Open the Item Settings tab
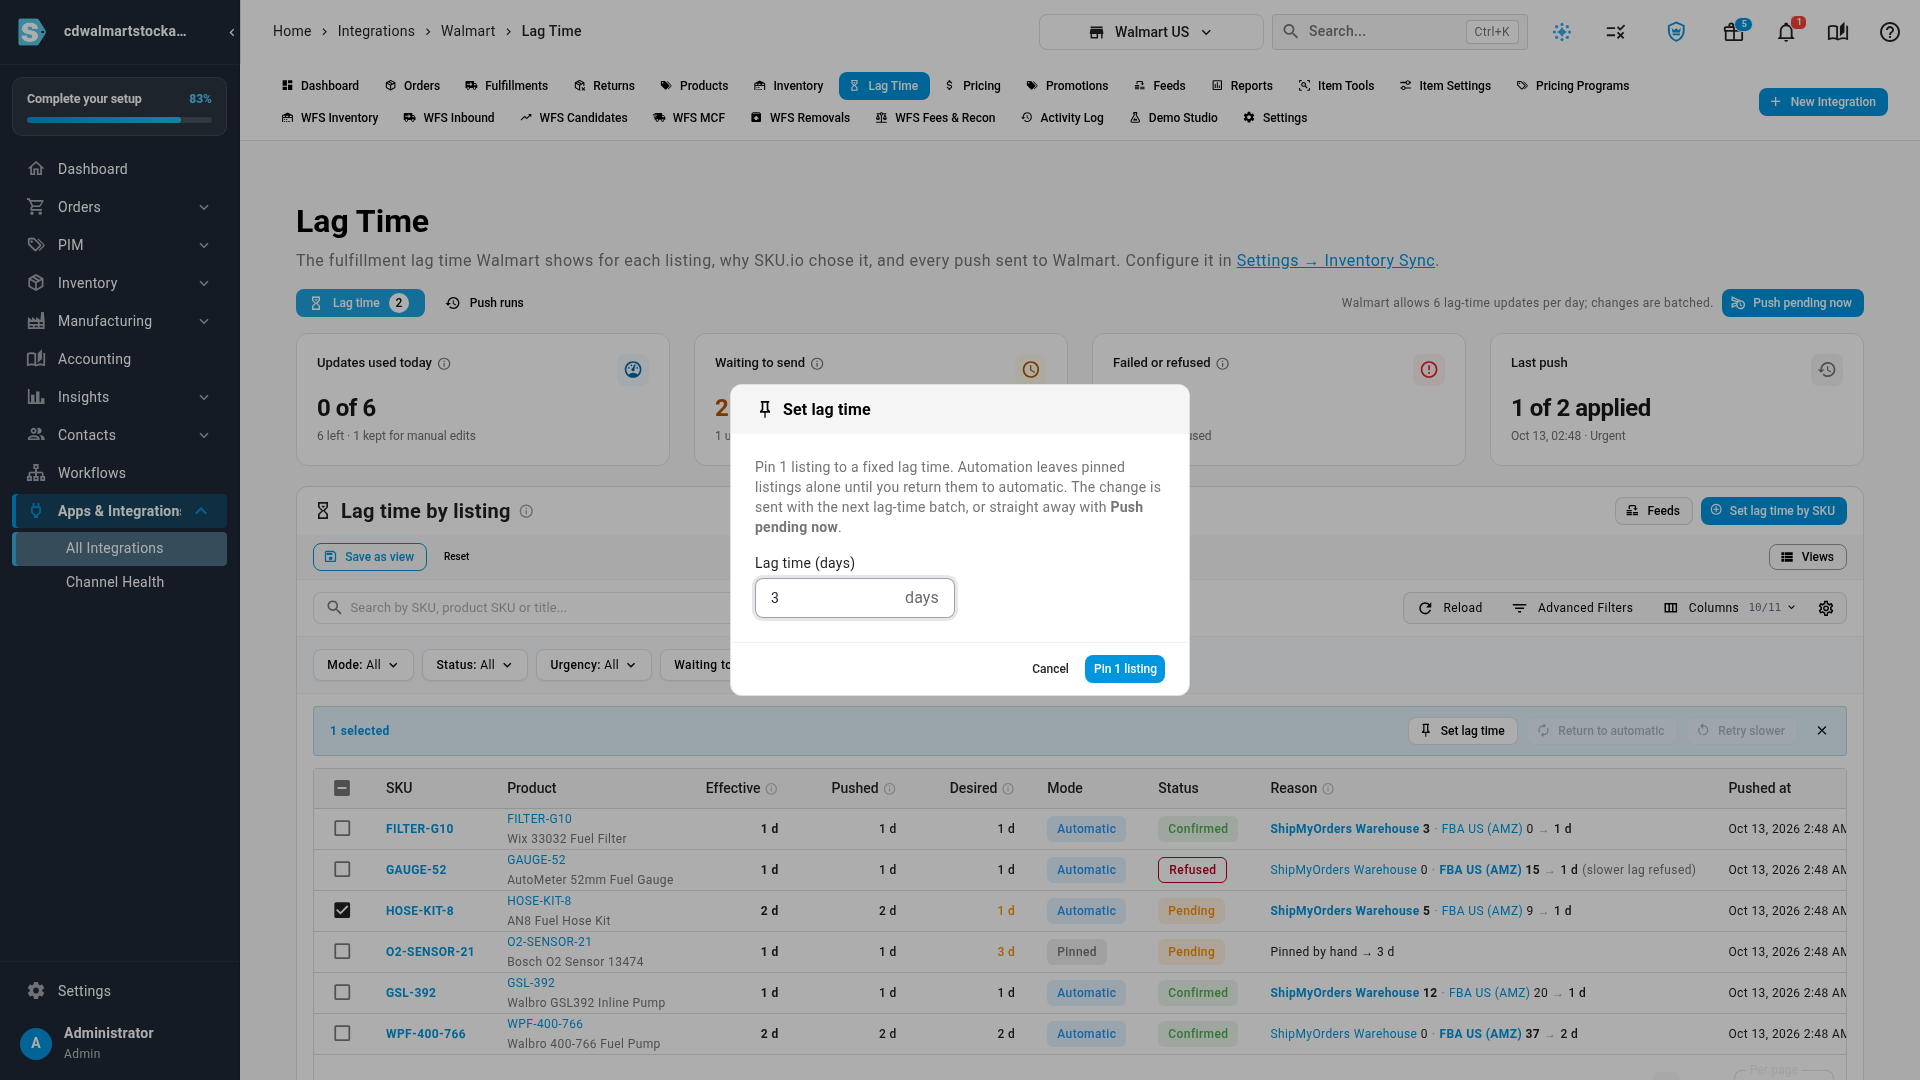Viewport: 1920px width, 1080px height. [1446, 86]
